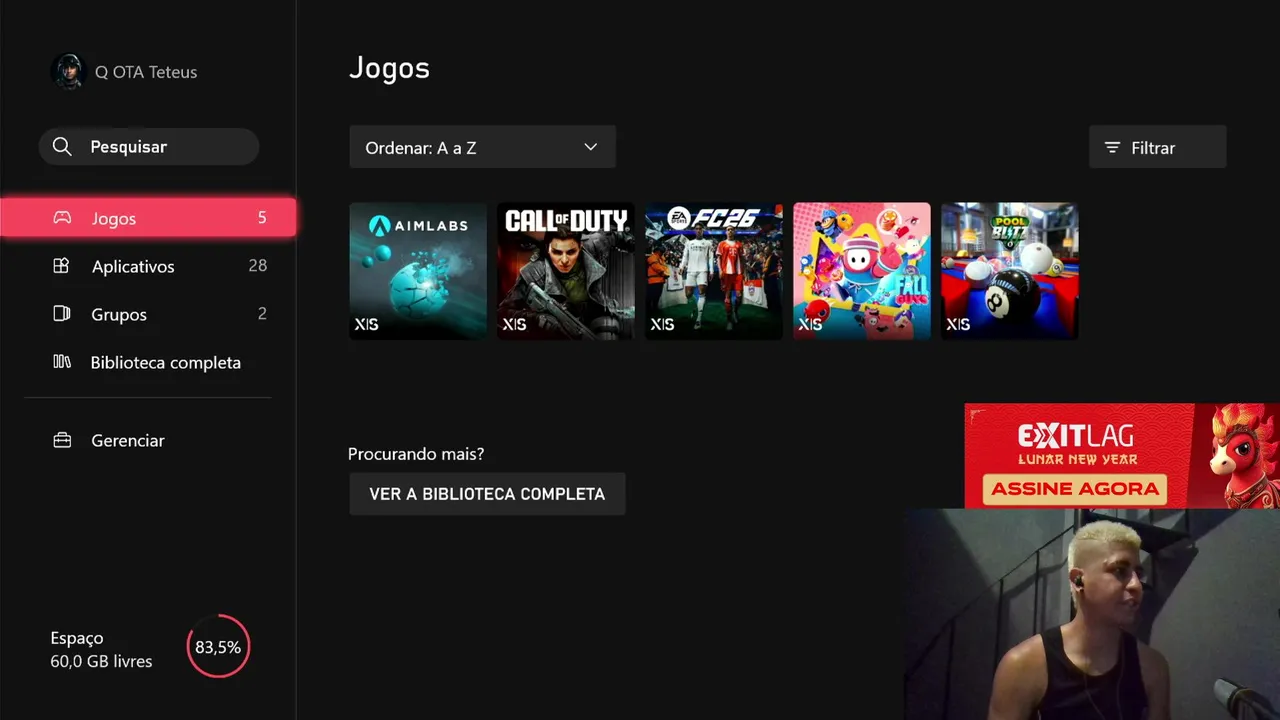Click the X|S badge on the FC26 tile
The image size is (1280, 720).
click(663, 324)
